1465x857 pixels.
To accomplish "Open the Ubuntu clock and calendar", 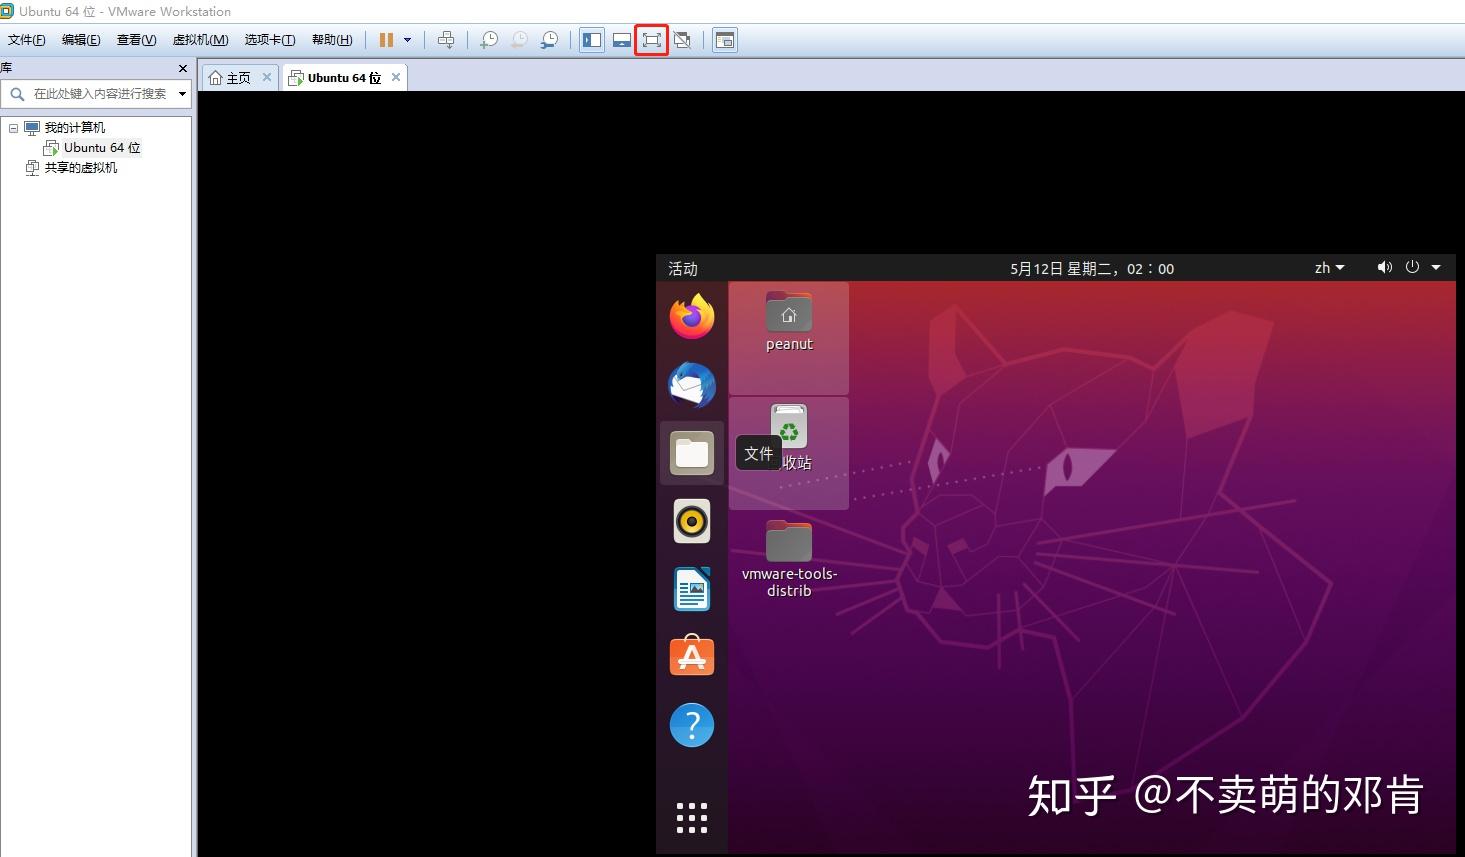I will (x=1092, y=268).
